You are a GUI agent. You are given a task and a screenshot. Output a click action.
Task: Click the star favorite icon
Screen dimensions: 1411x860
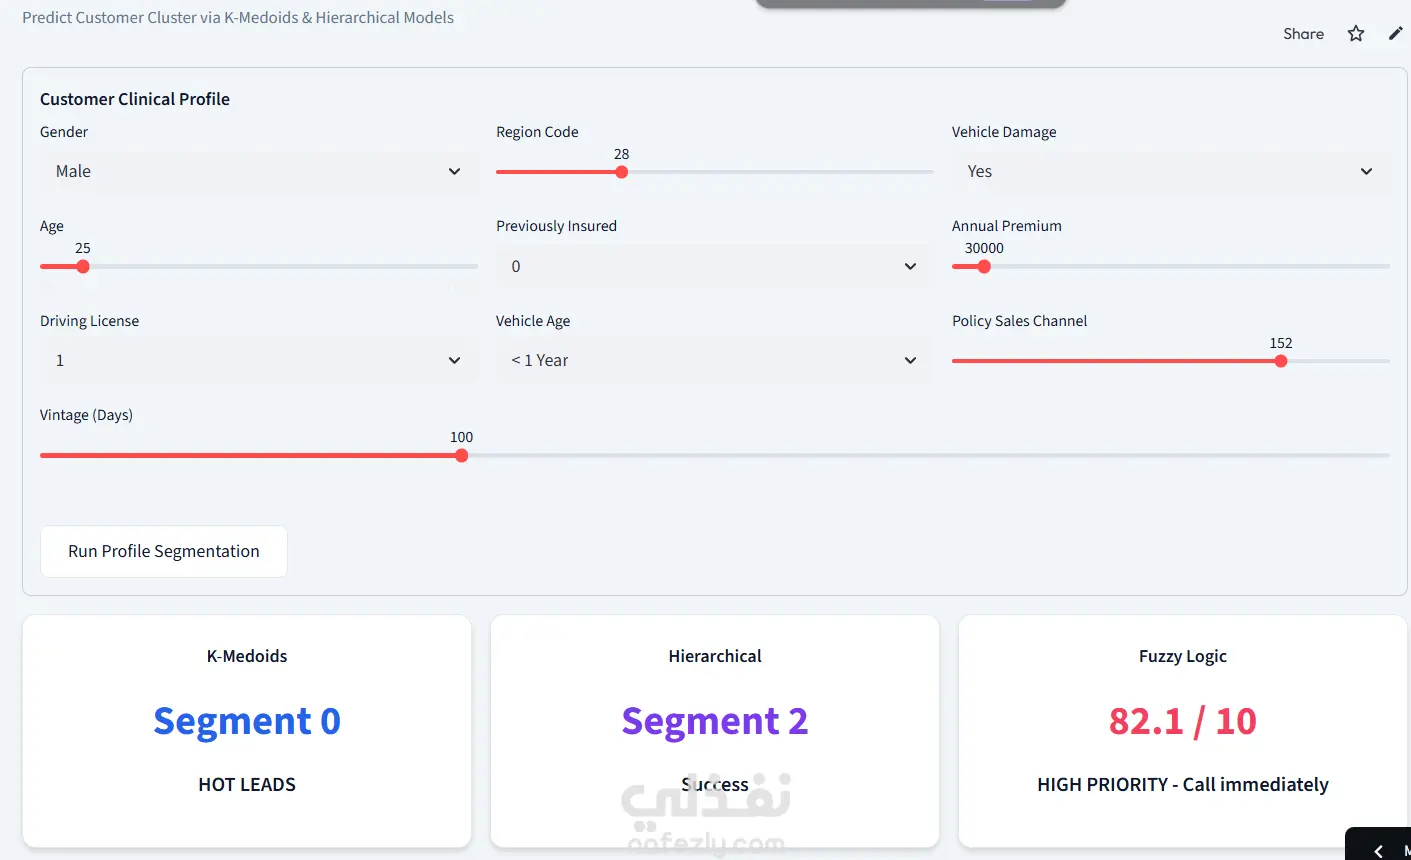pyautogui.click(x=1356, y=34)
